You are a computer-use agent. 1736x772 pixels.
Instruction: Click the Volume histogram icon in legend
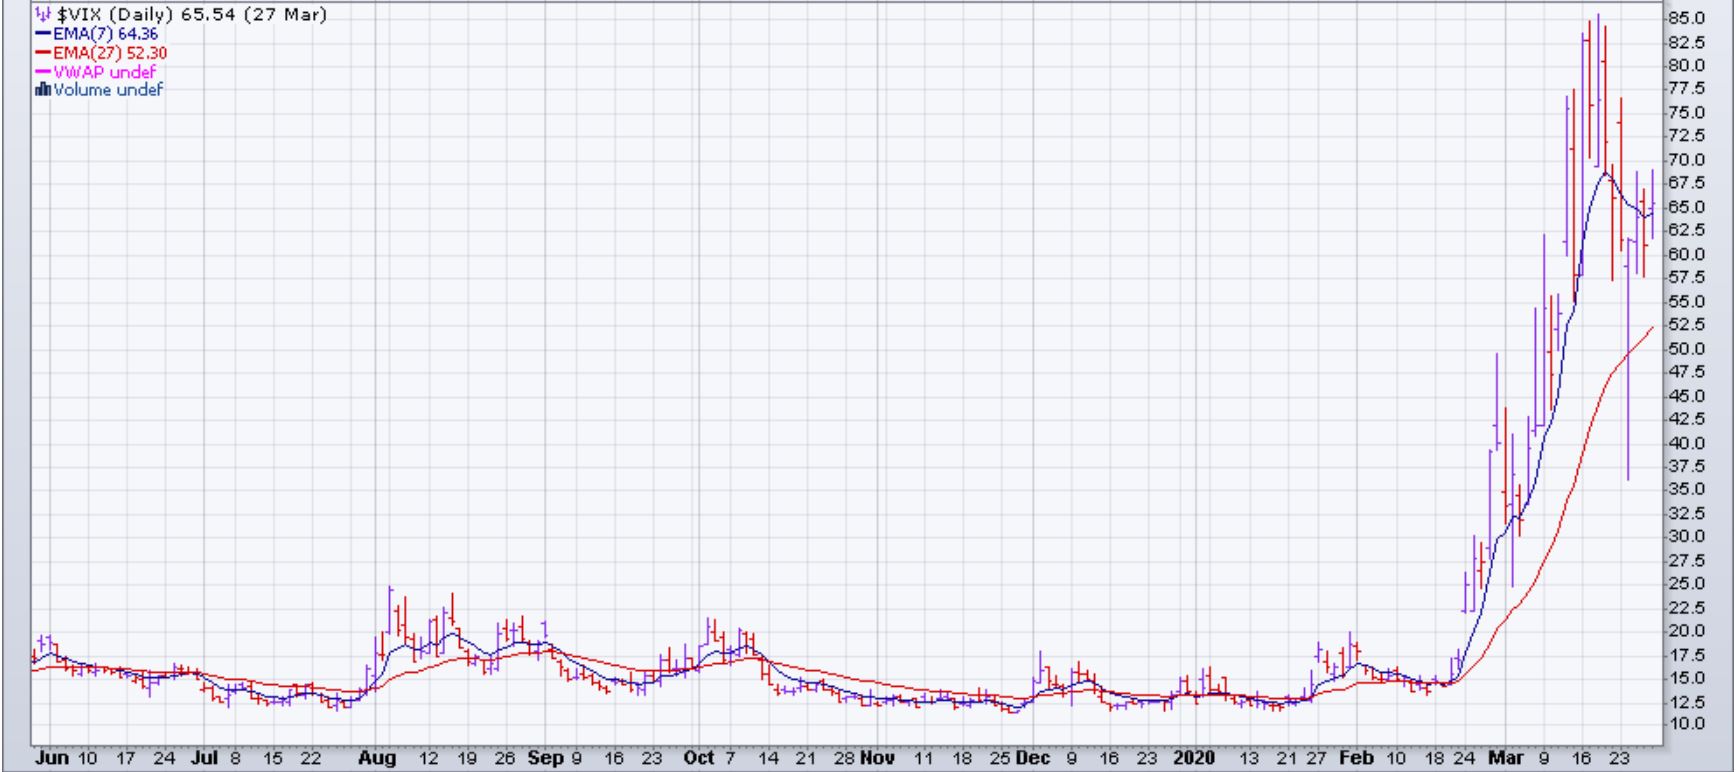click(x=42, y=90)
